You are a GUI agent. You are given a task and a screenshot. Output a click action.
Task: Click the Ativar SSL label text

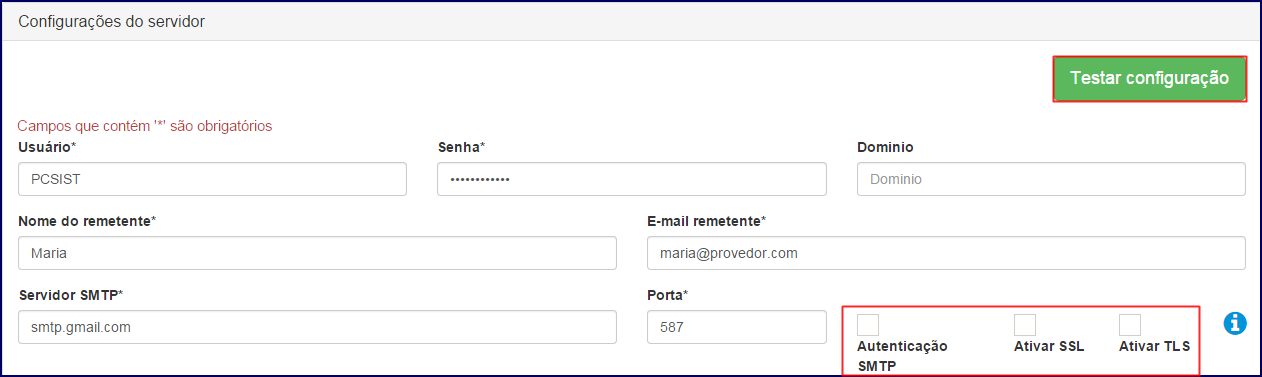(x=1049, y=347)
